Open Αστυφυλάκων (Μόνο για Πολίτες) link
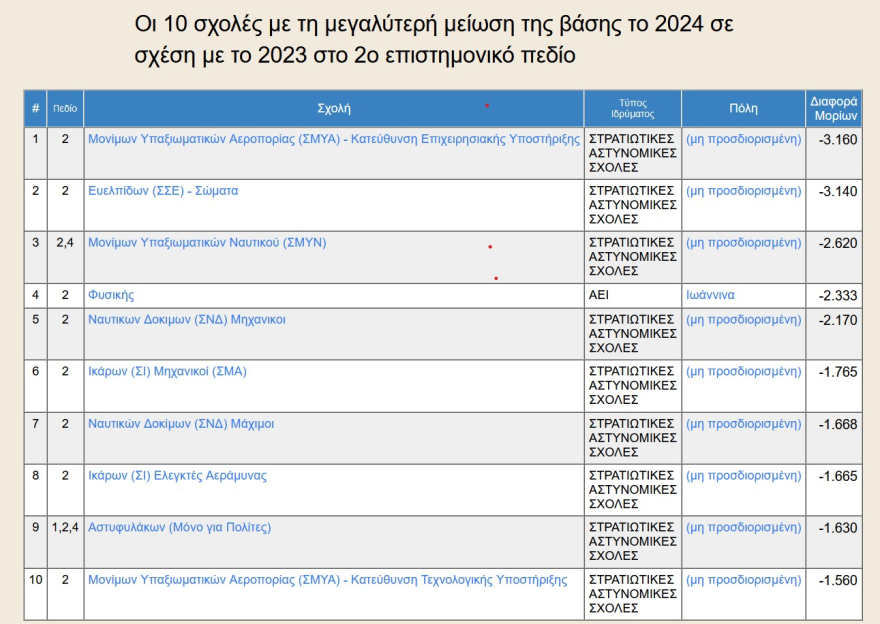880x624 pixels. click(x=179, y=527)
